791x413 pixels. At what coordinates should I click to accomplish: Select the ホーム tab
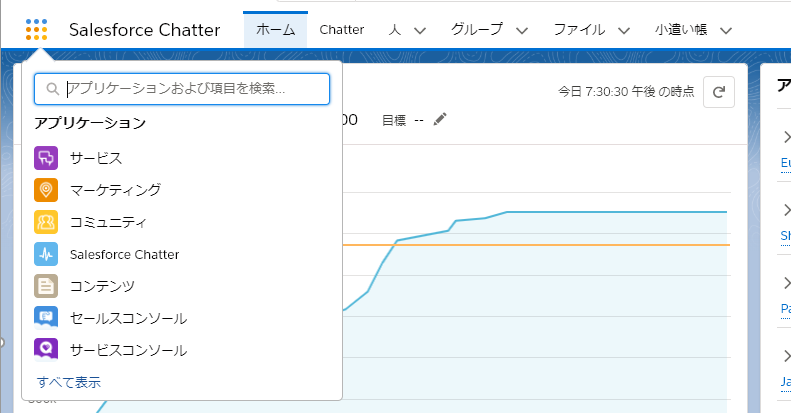pyautogui.click(x=275, y=30)
